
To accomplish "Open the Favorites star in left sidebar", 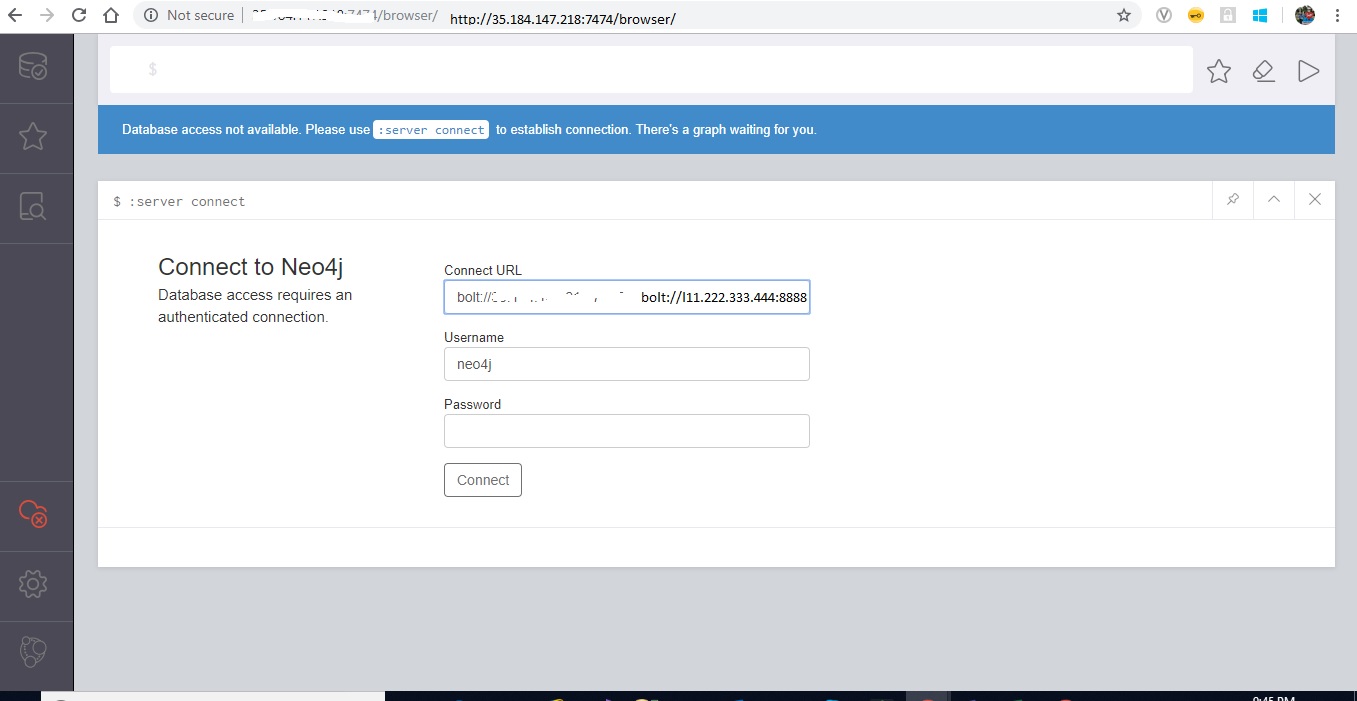I will click(33, 136).
